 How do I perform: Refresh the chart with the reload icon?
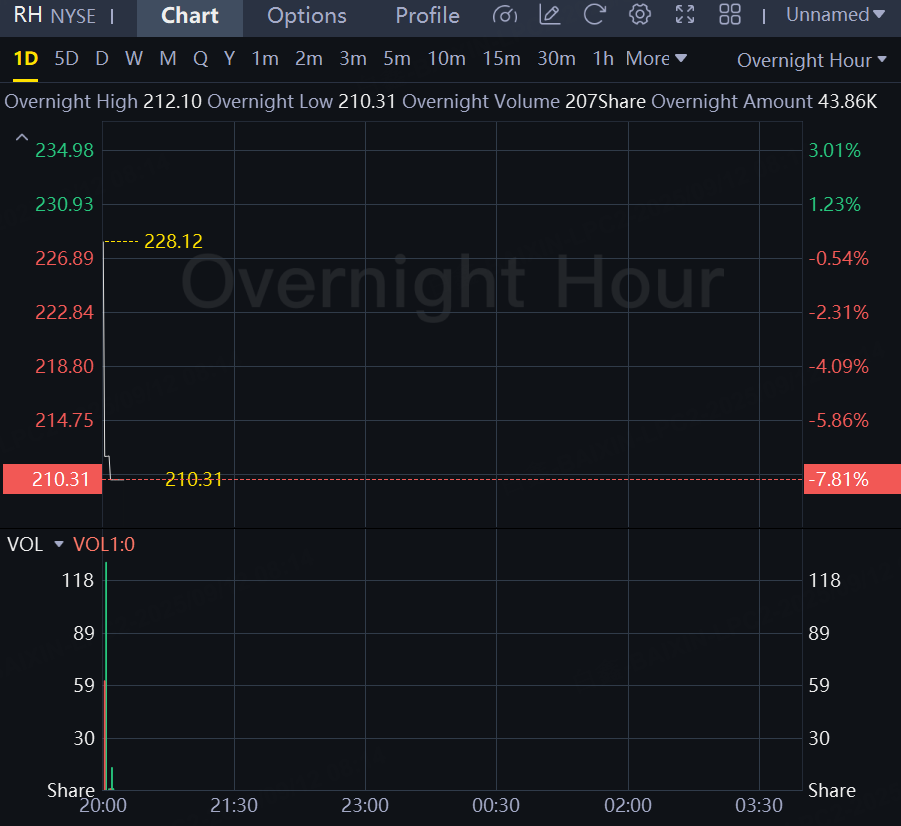tap(594, 15)
